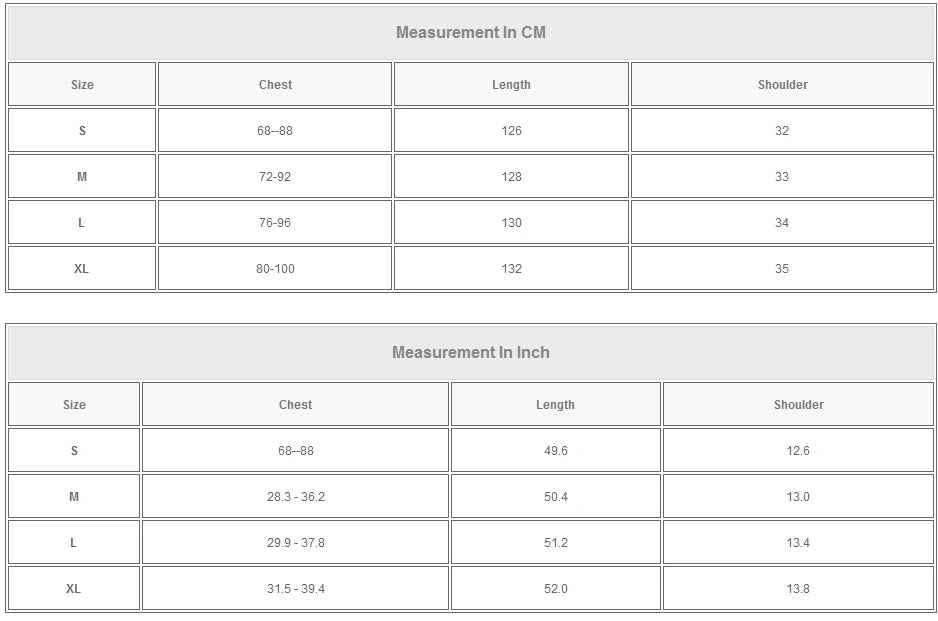Image resolution: width=938 pixels, height=621 pixels.
Task: Click the shoulder value 35
Action: tap(782, 269)
